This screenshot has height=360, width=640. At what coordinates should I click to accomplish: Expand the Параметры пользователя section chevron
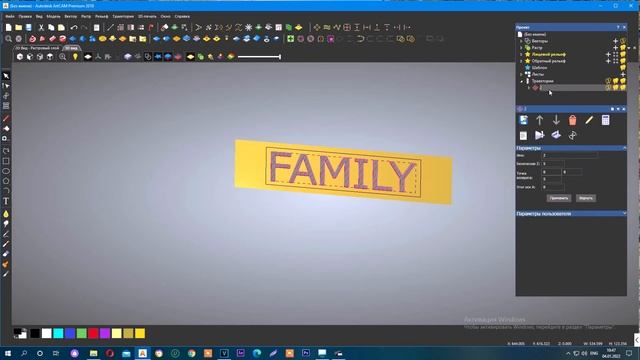tap(624, 213)
